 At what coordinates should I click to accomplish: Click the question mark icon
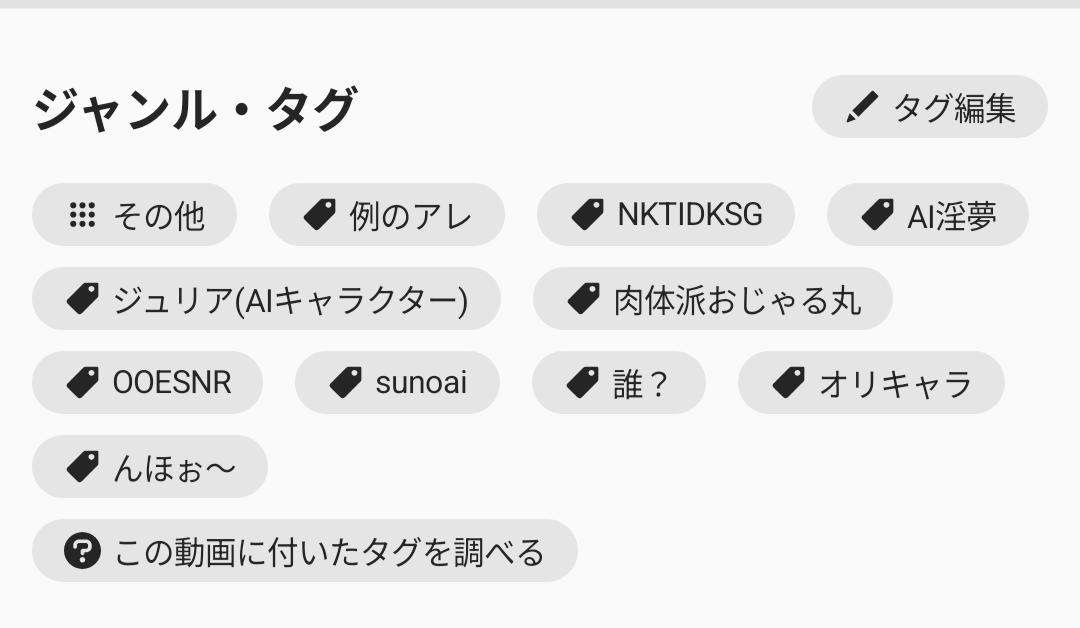coord(83,551)
